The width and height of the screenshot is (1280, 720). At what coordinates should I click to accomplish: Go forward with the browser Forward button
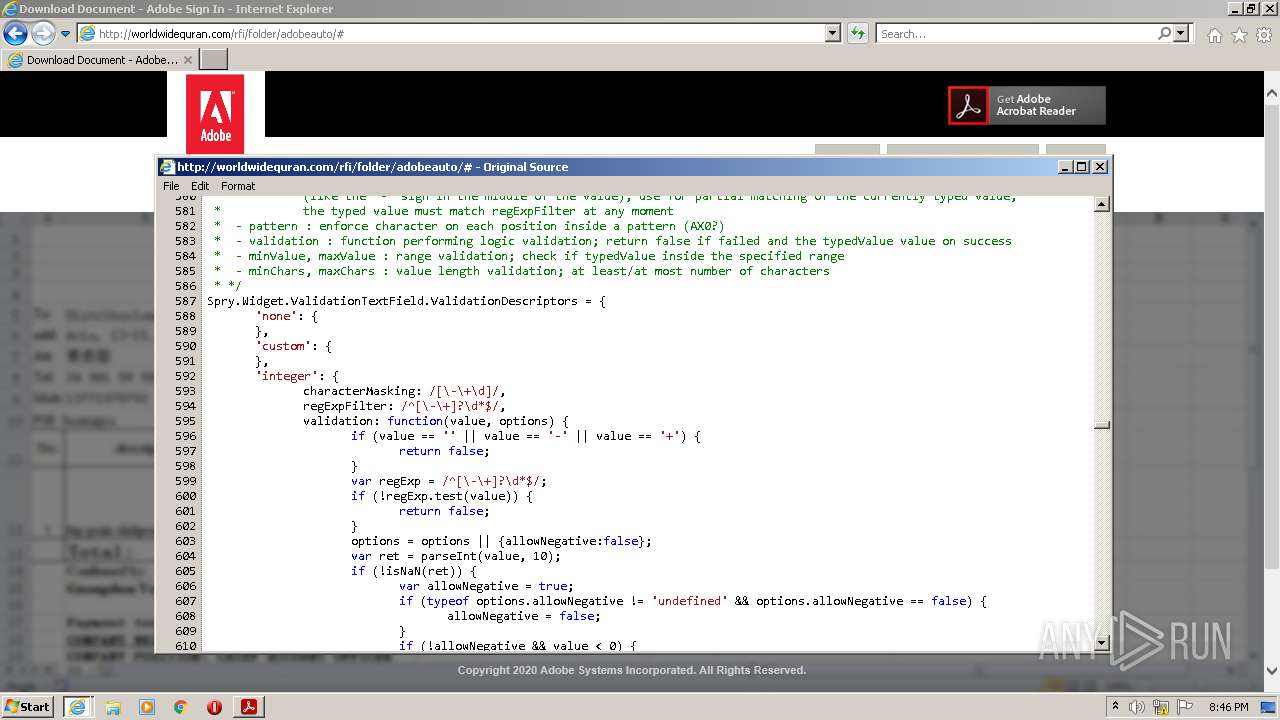43,34
